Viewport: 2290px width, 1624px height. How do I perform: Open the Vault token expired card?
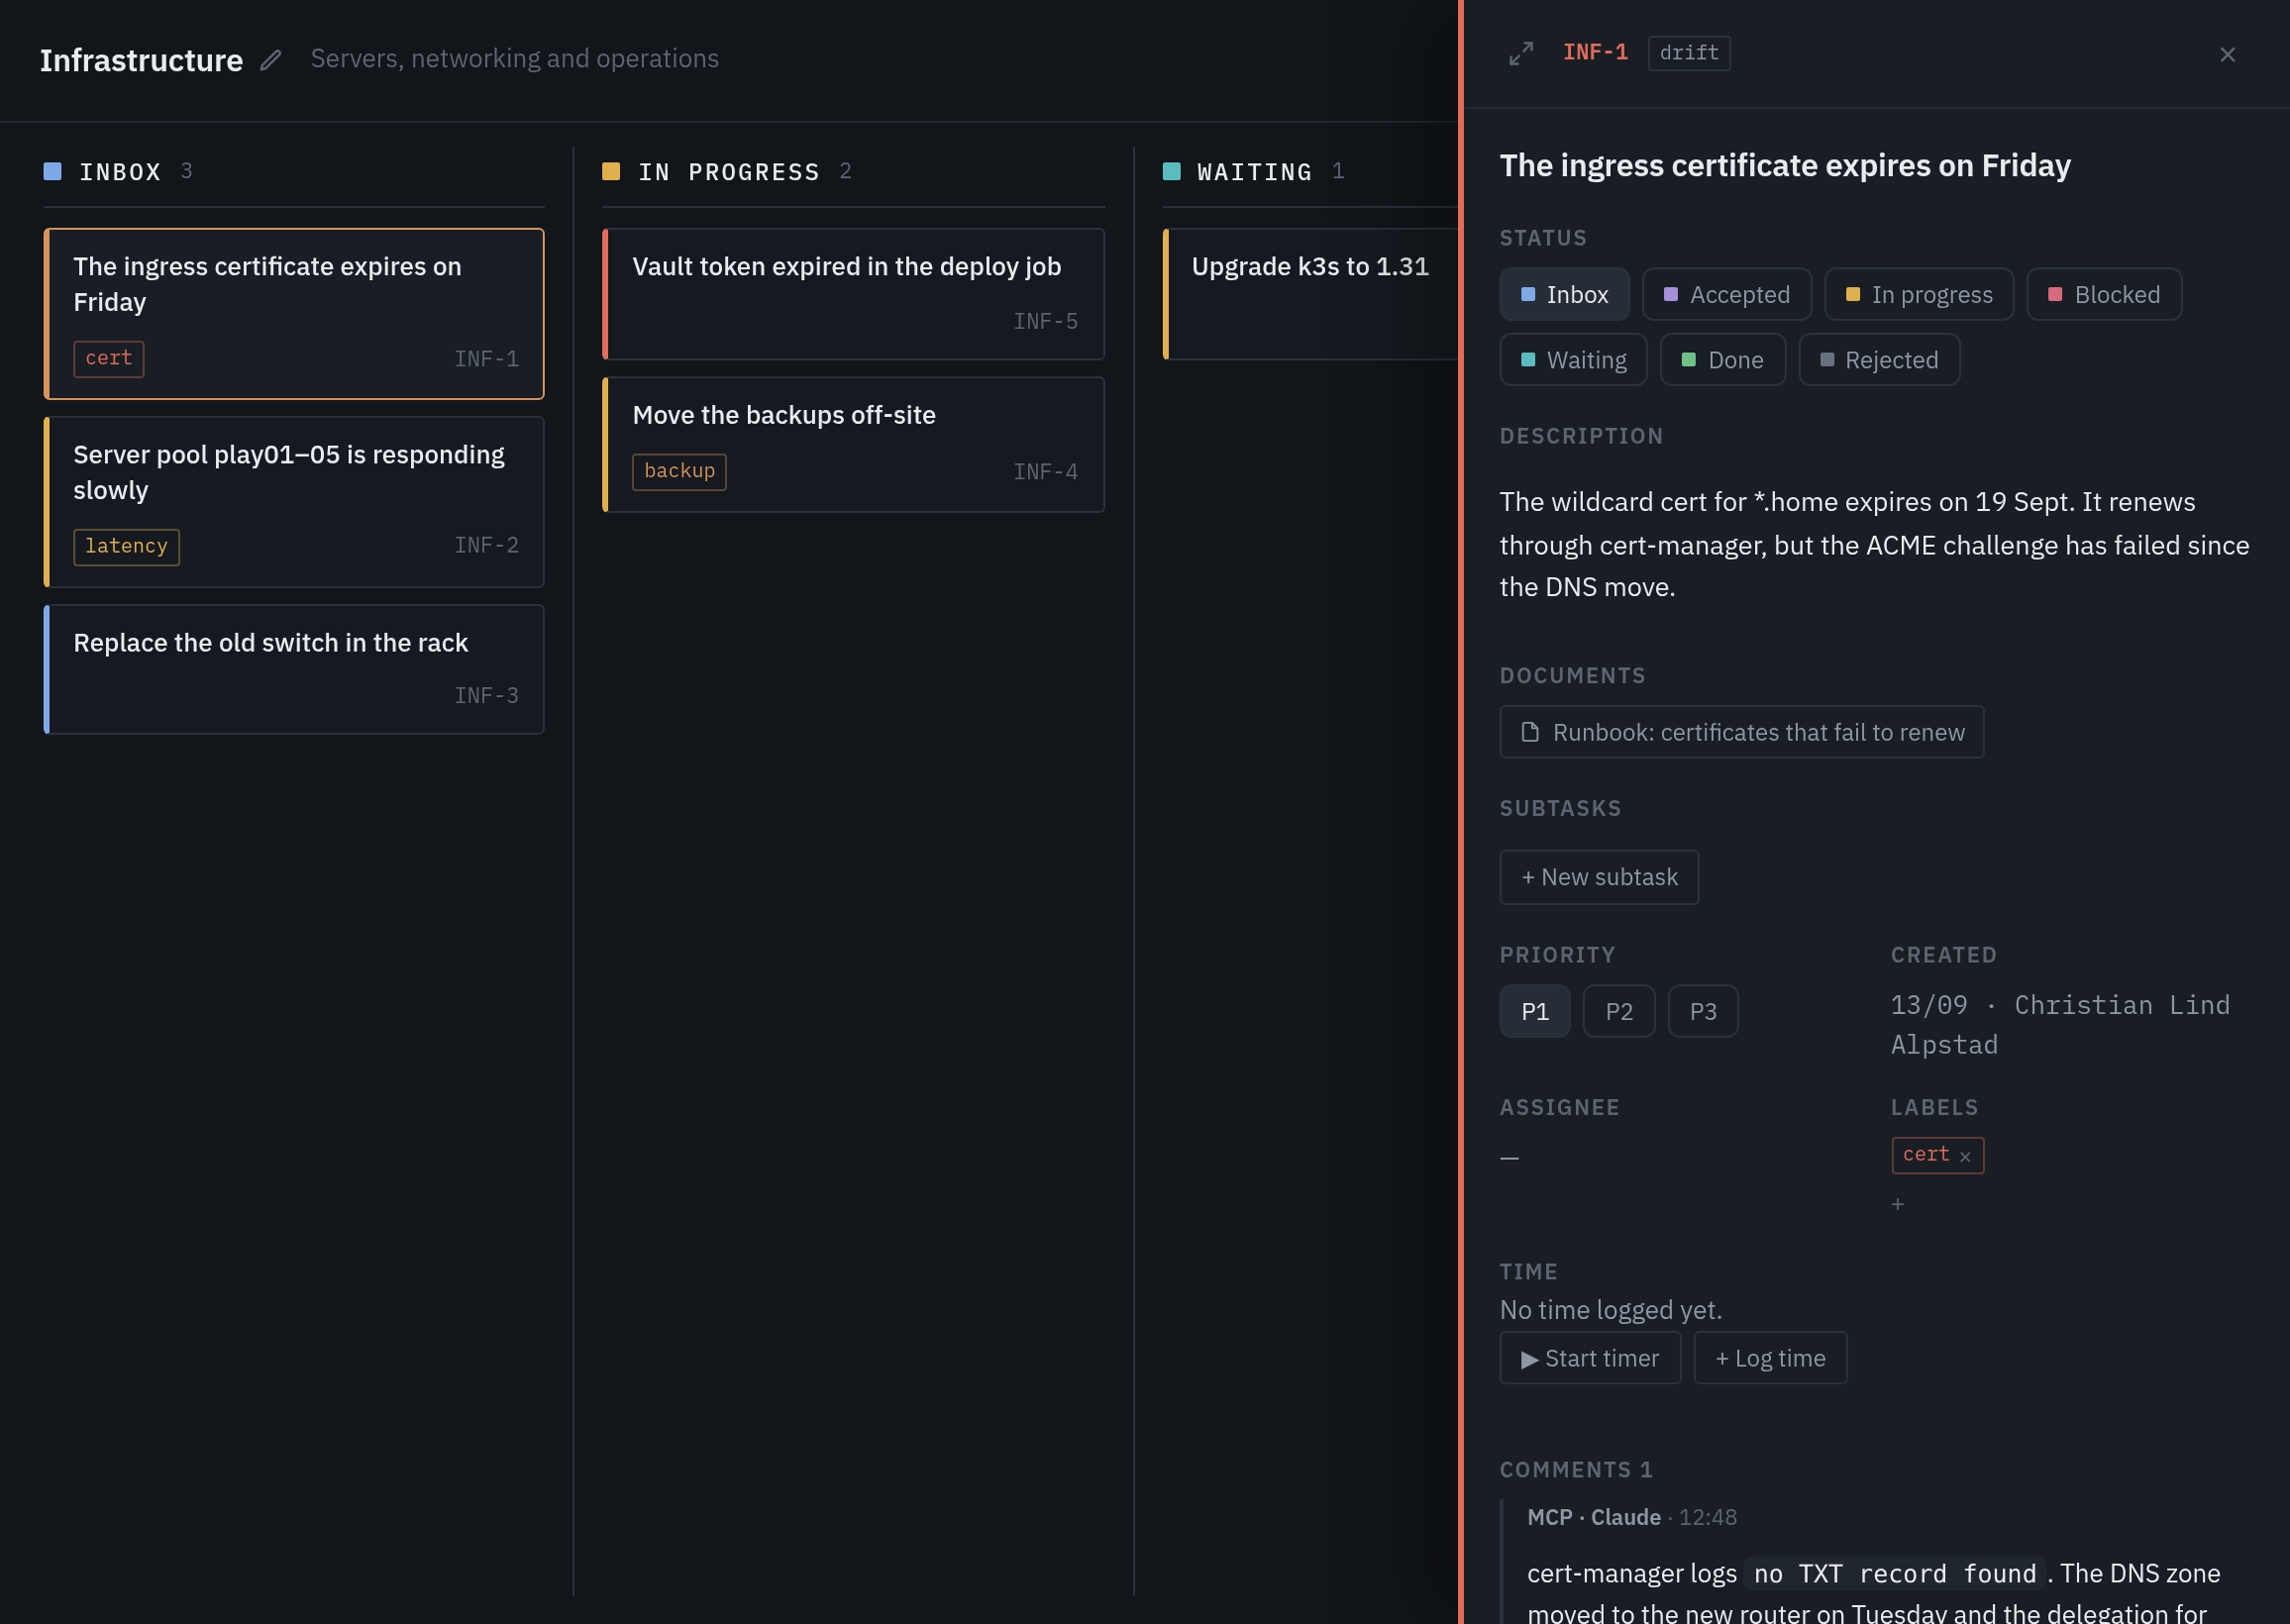pos(853,294)
